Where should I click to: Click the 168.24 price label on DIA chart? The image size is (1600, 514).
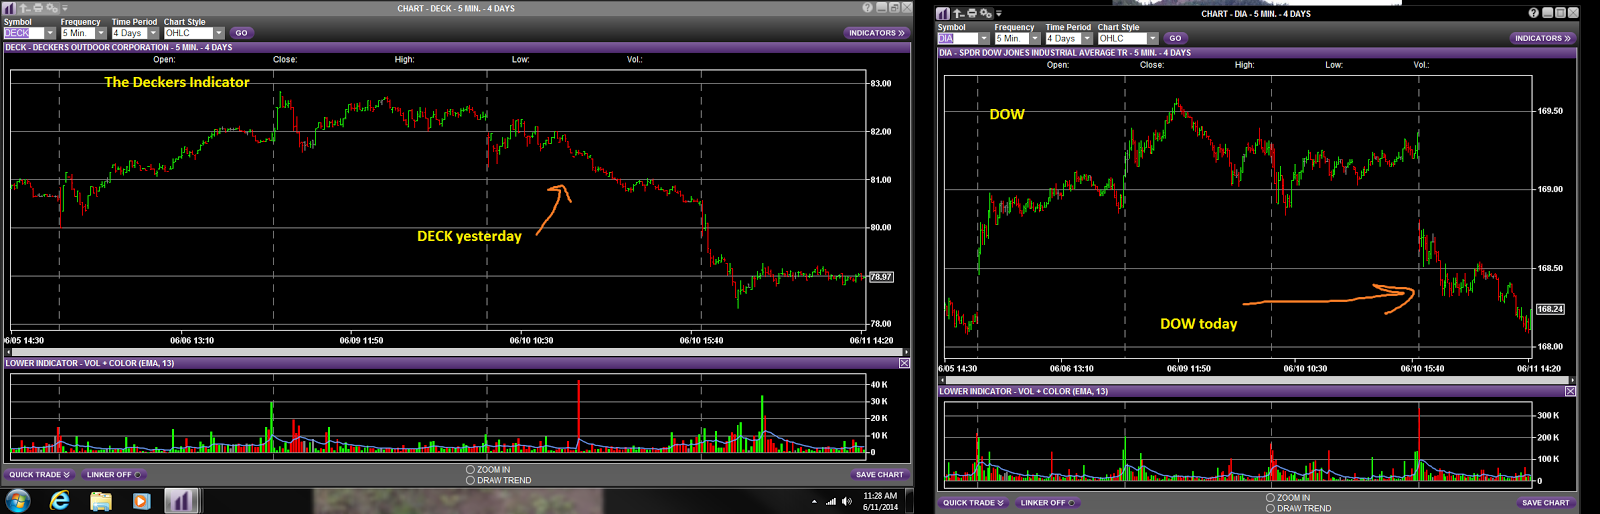coord(1549,309)
